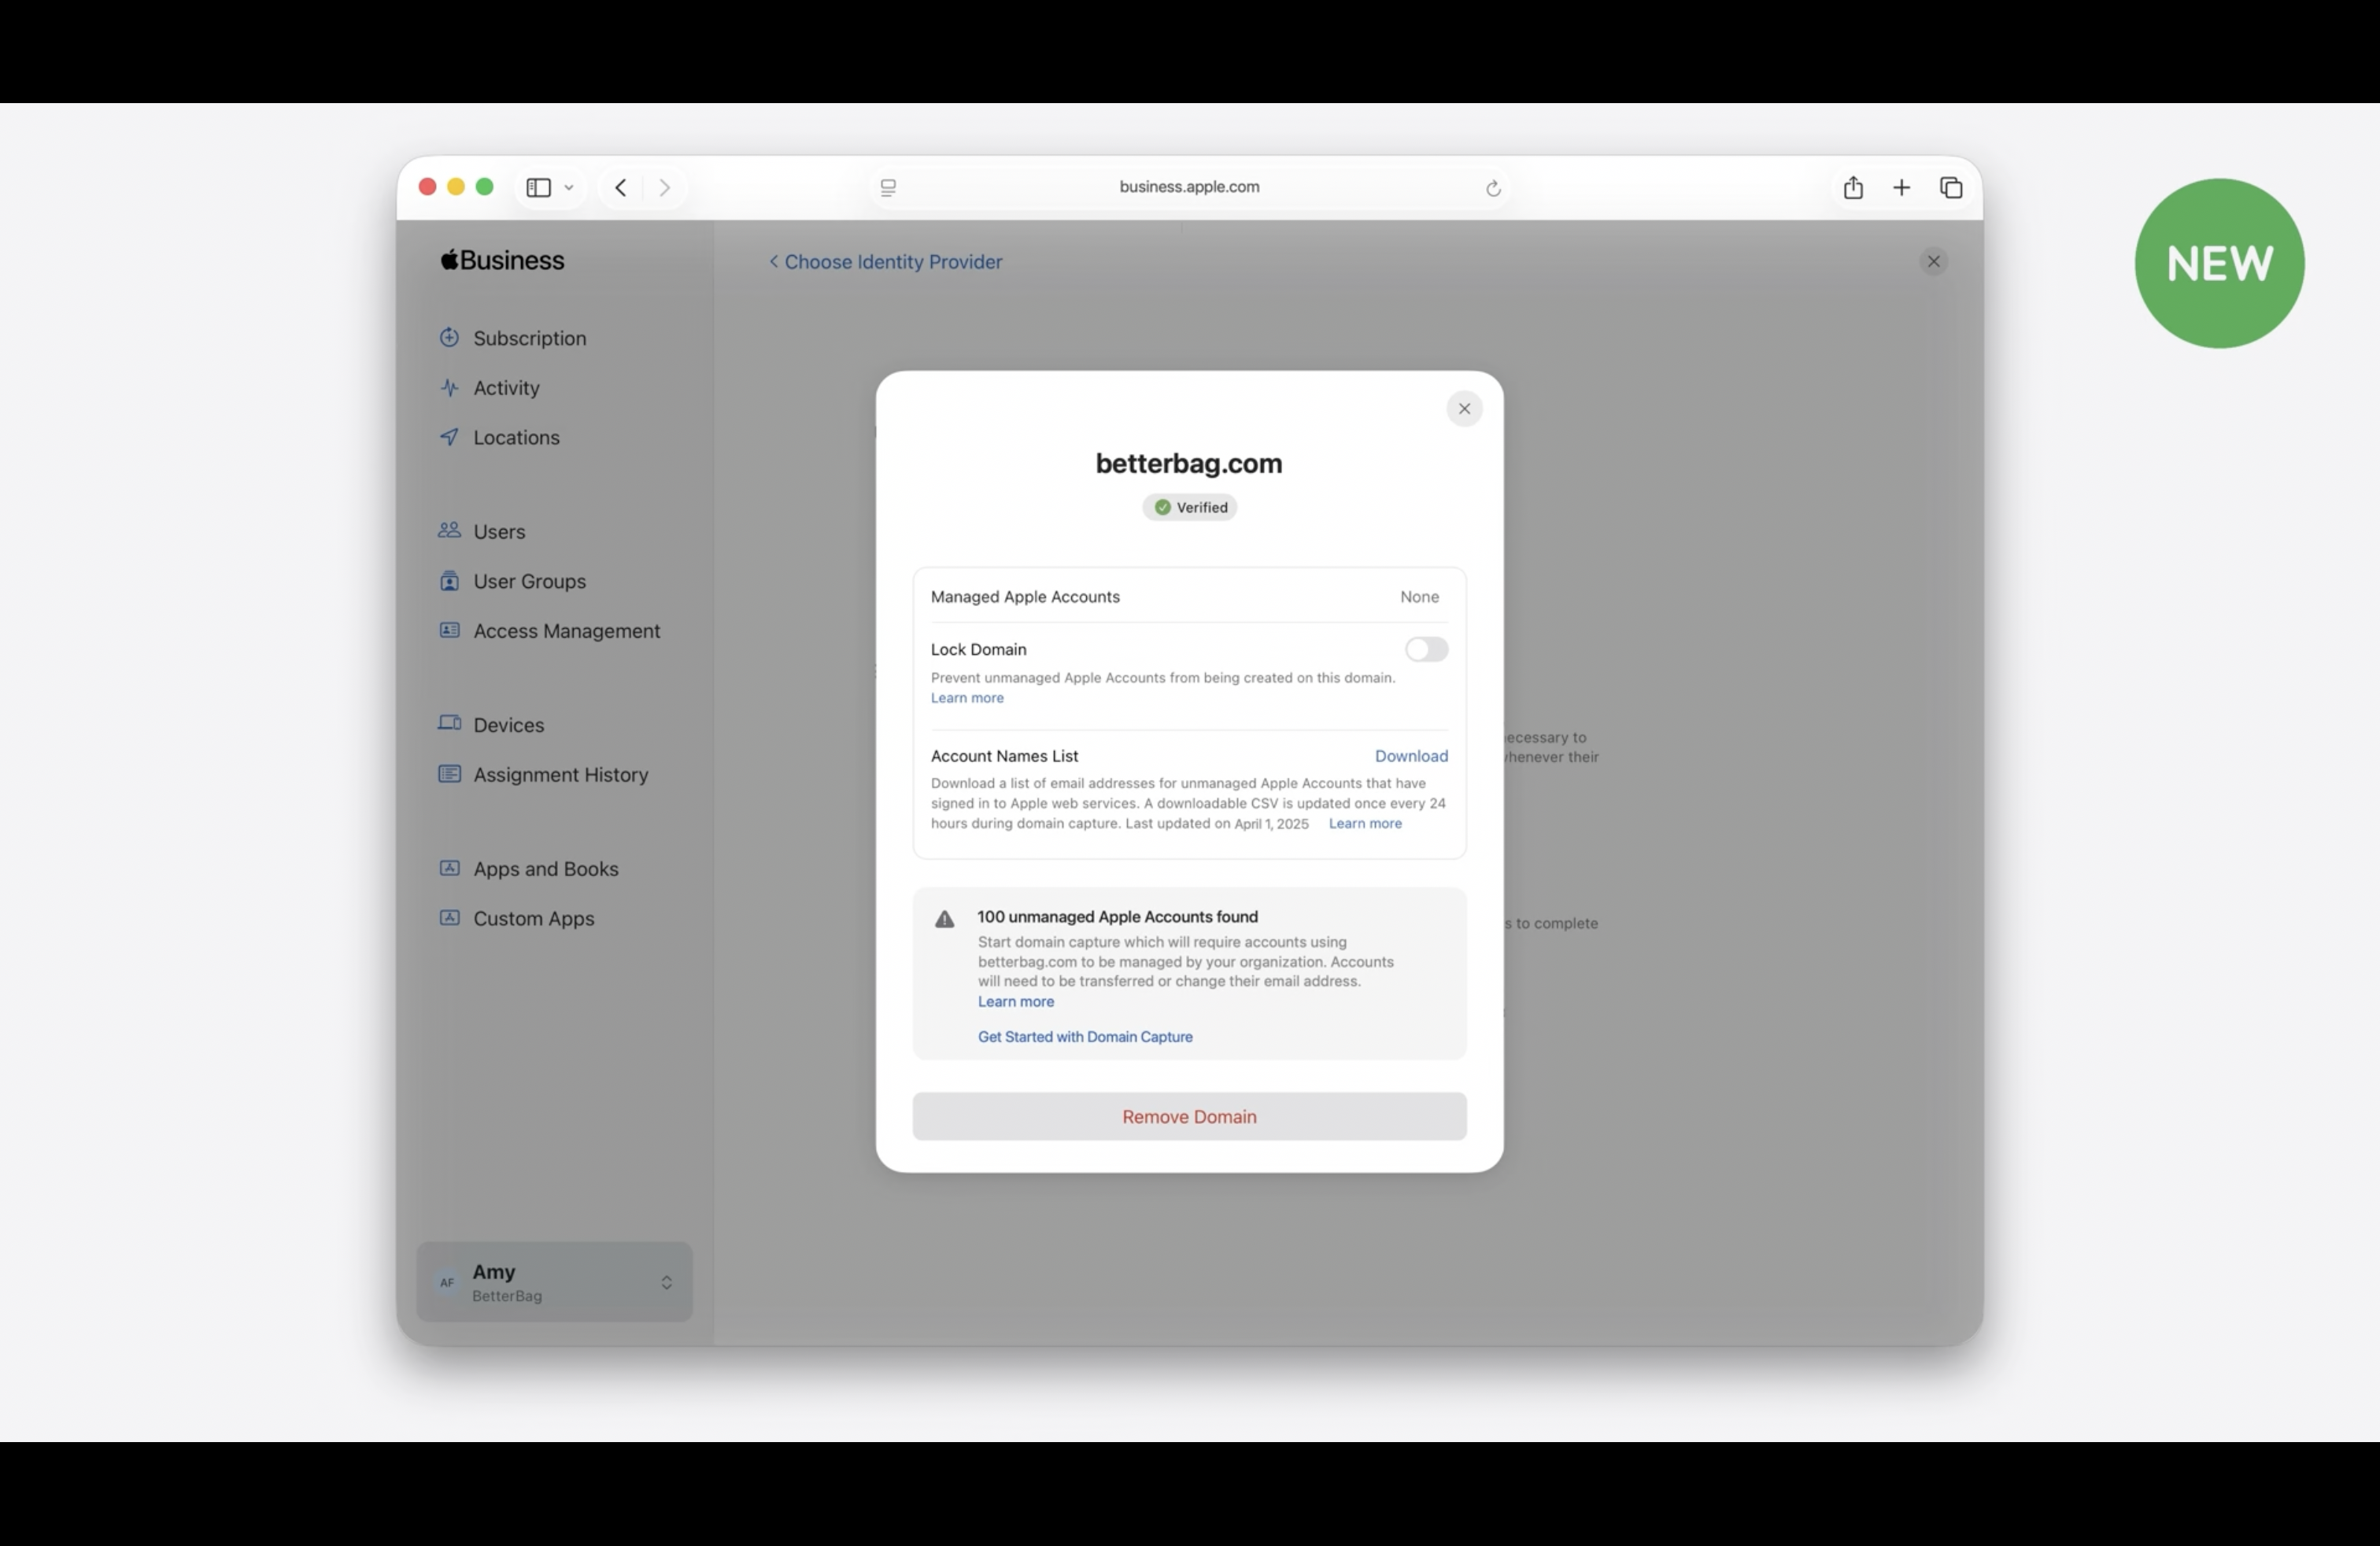Open Access Management in the sidebar
The image size is (2380, 1546).
click(x=549, y=631)
